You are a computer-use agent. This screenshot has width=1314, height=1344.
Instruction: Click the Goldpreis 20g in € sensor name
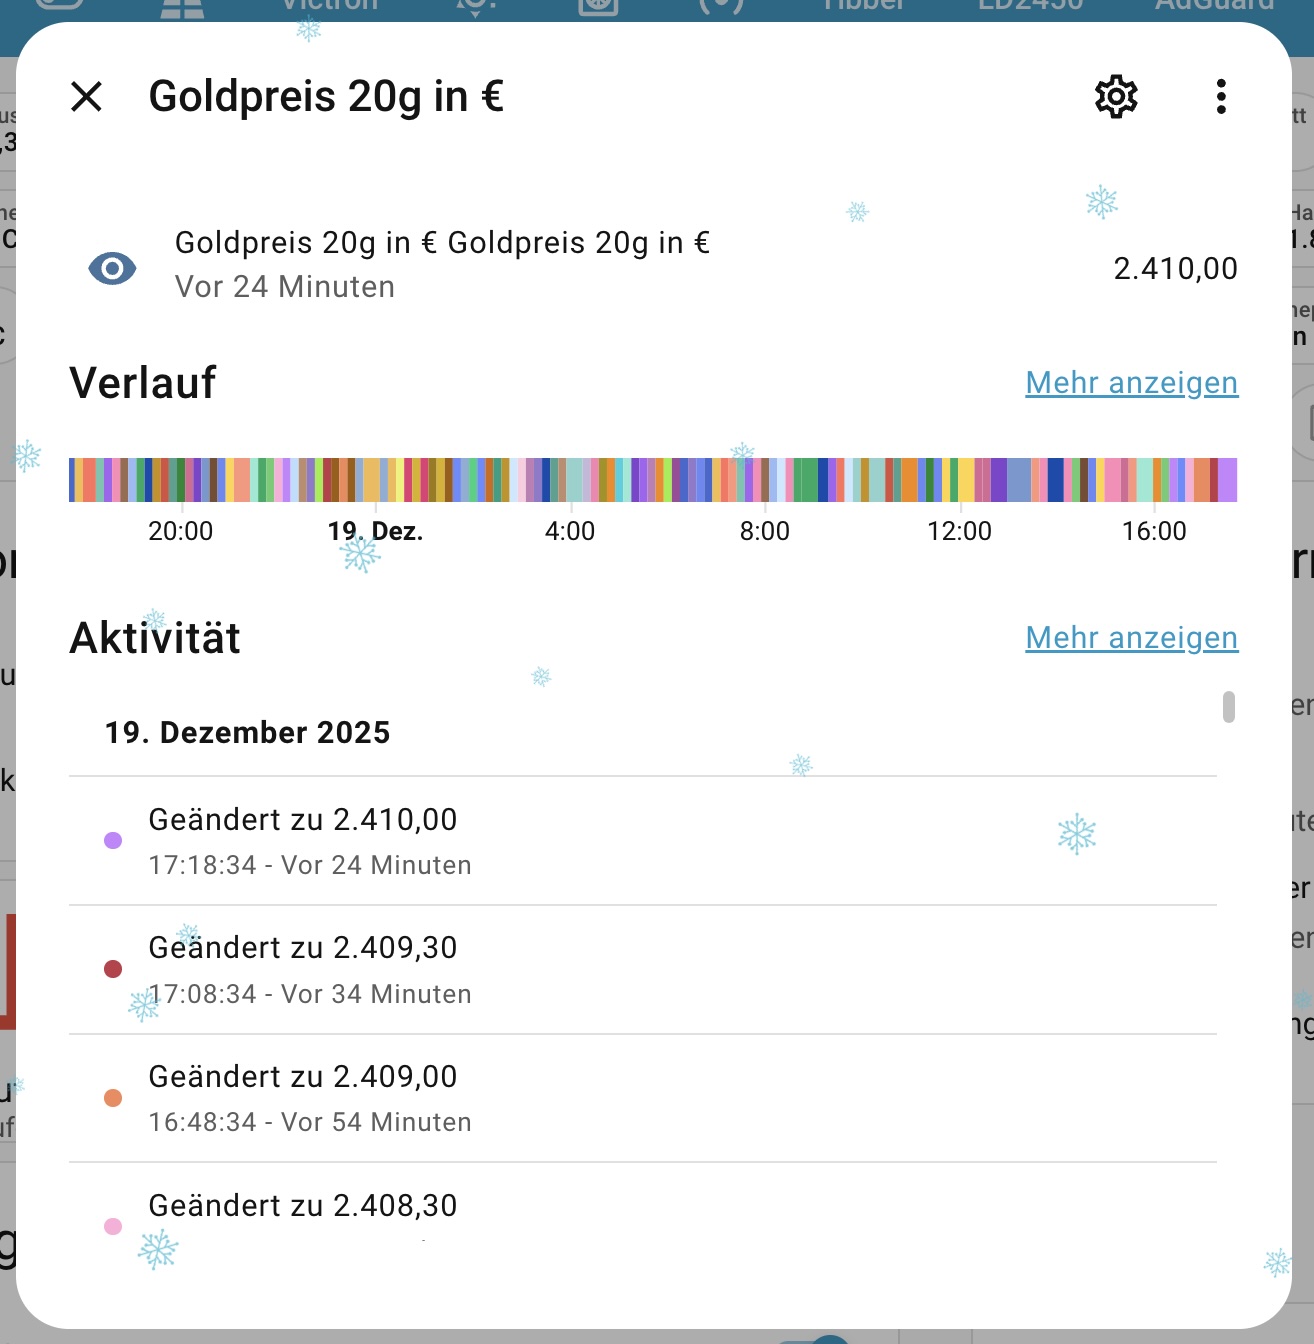click(x=442, y=243)
